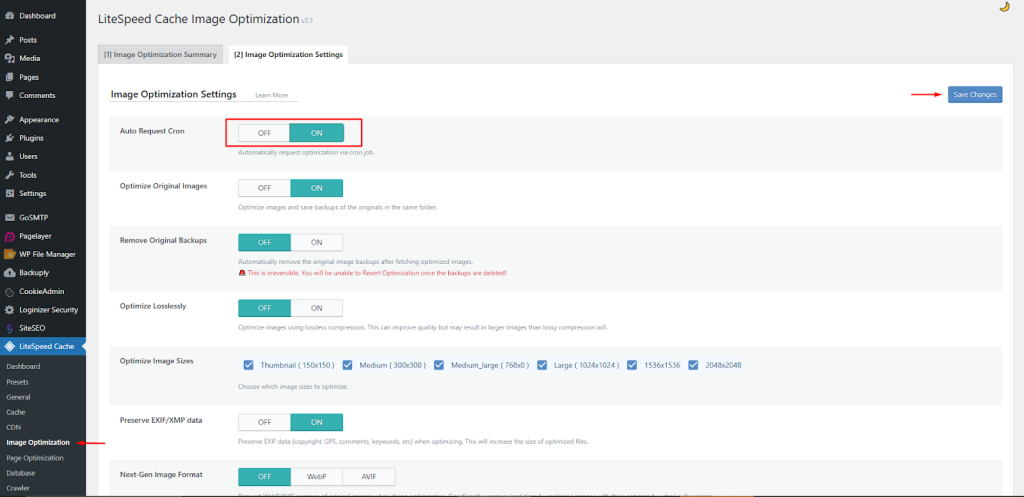Switch Optimize Losslessly to ON
1024x497 pixels.
(x=316, y=308)
